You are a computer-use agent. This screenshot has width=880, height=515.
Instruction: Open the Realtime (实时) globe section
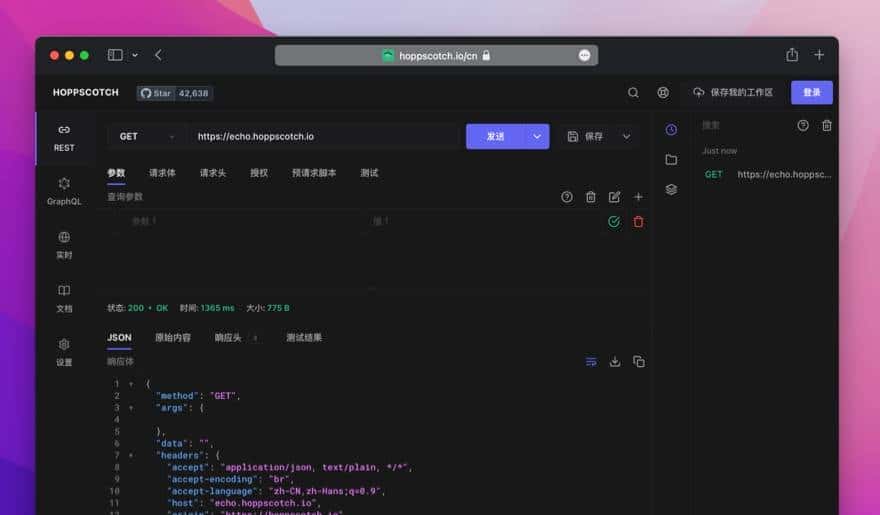[x=64, y=245]
